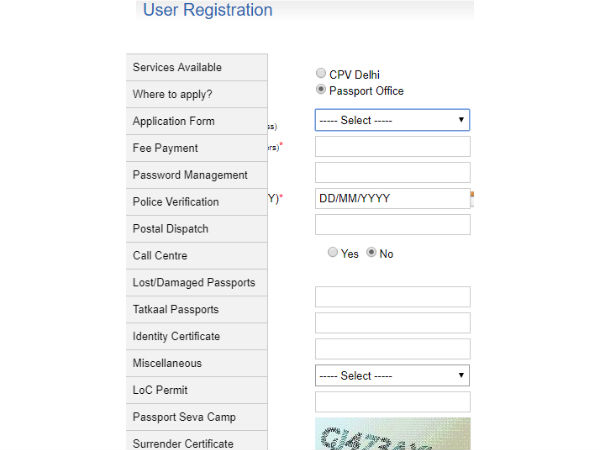Go to Passport Seva Camp link
The width and height of the screenshot is (600, 450).
click(197, 417)
